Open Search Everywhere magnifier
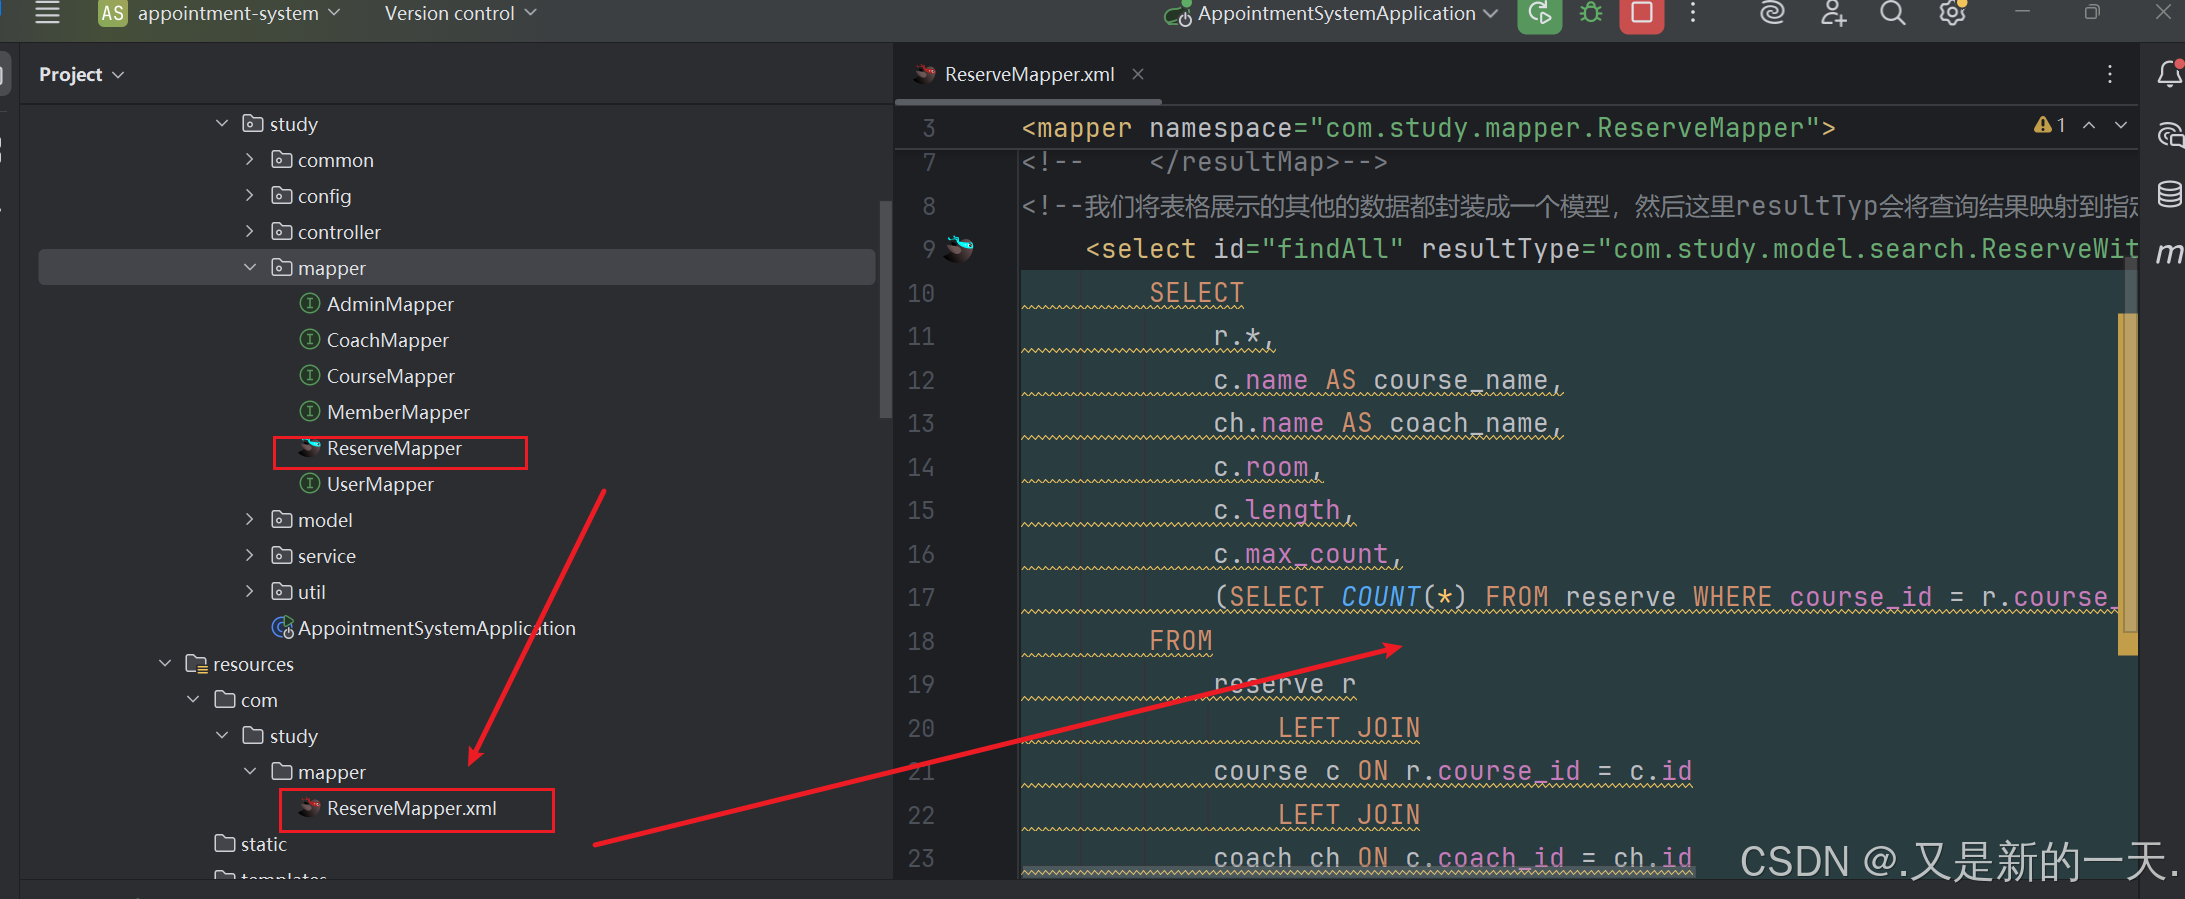 pyautogui.click(x=1892, y=13)
